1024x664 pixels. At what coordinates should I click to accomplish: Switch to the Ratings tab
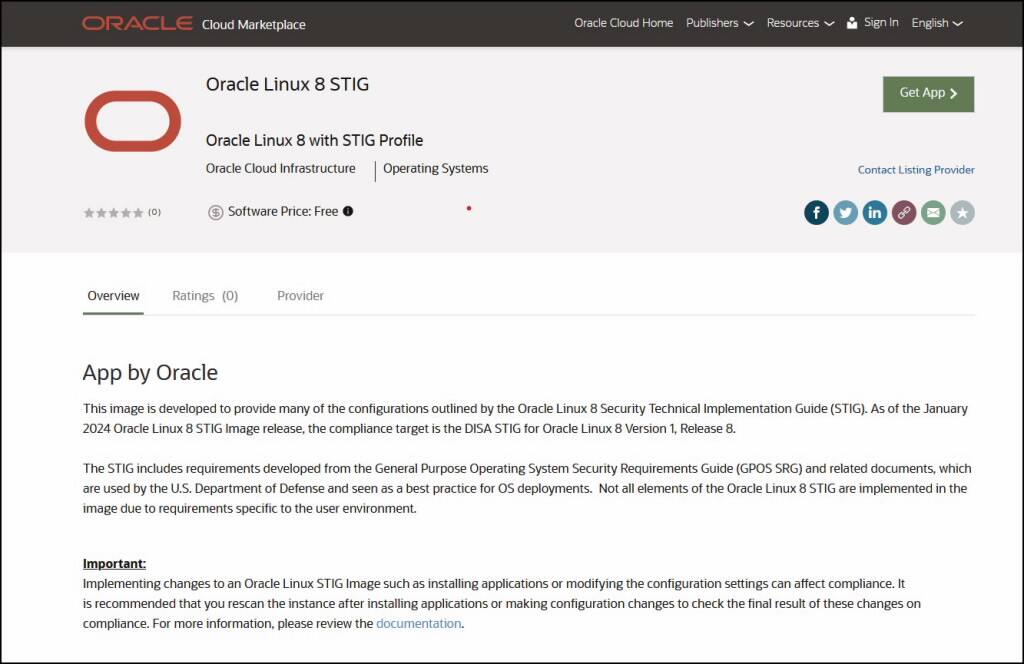204,295
